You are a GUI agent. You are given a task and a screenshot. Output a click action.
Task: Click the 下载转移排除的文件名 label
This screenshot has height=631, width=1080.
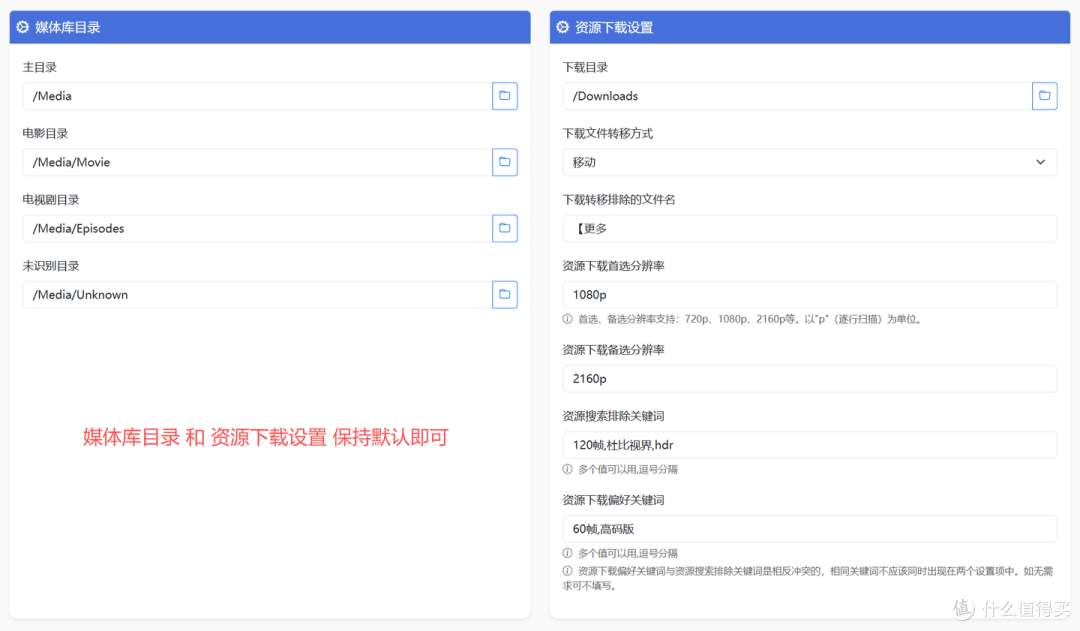pyautogui.click(x=619, y=200)
